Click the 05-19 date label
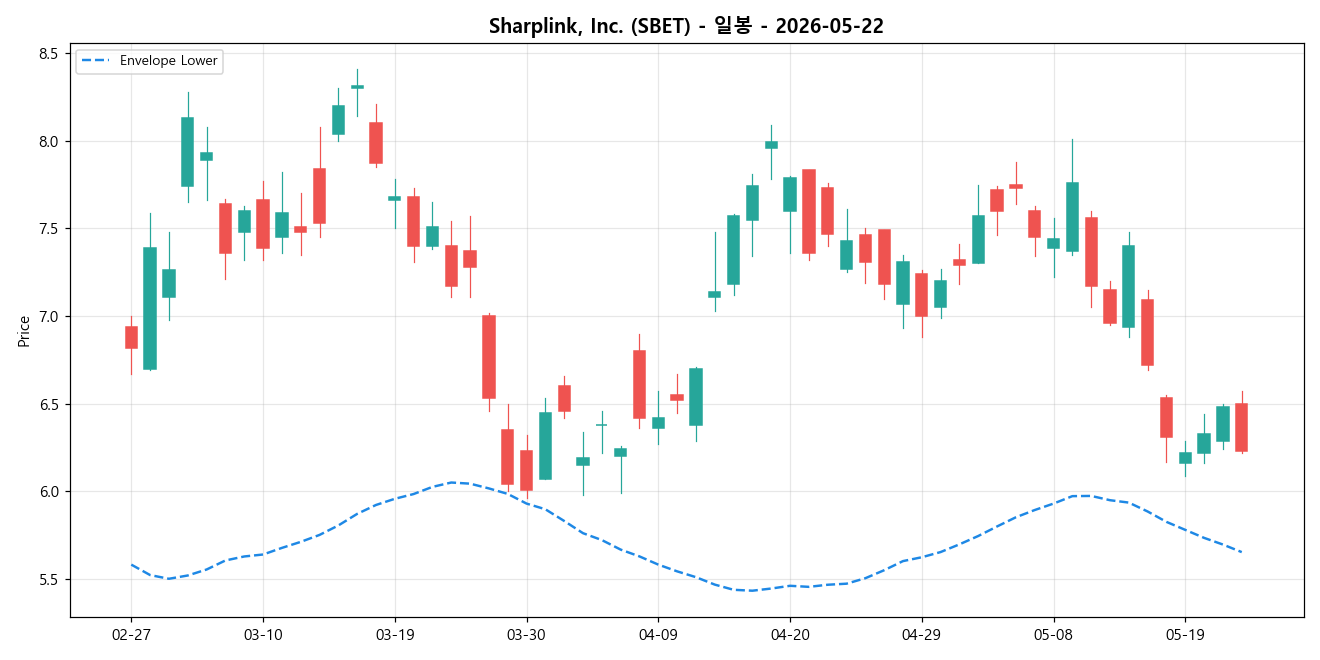The width and height of the screenshot is (1320, 660). (x=1185, y=634)
